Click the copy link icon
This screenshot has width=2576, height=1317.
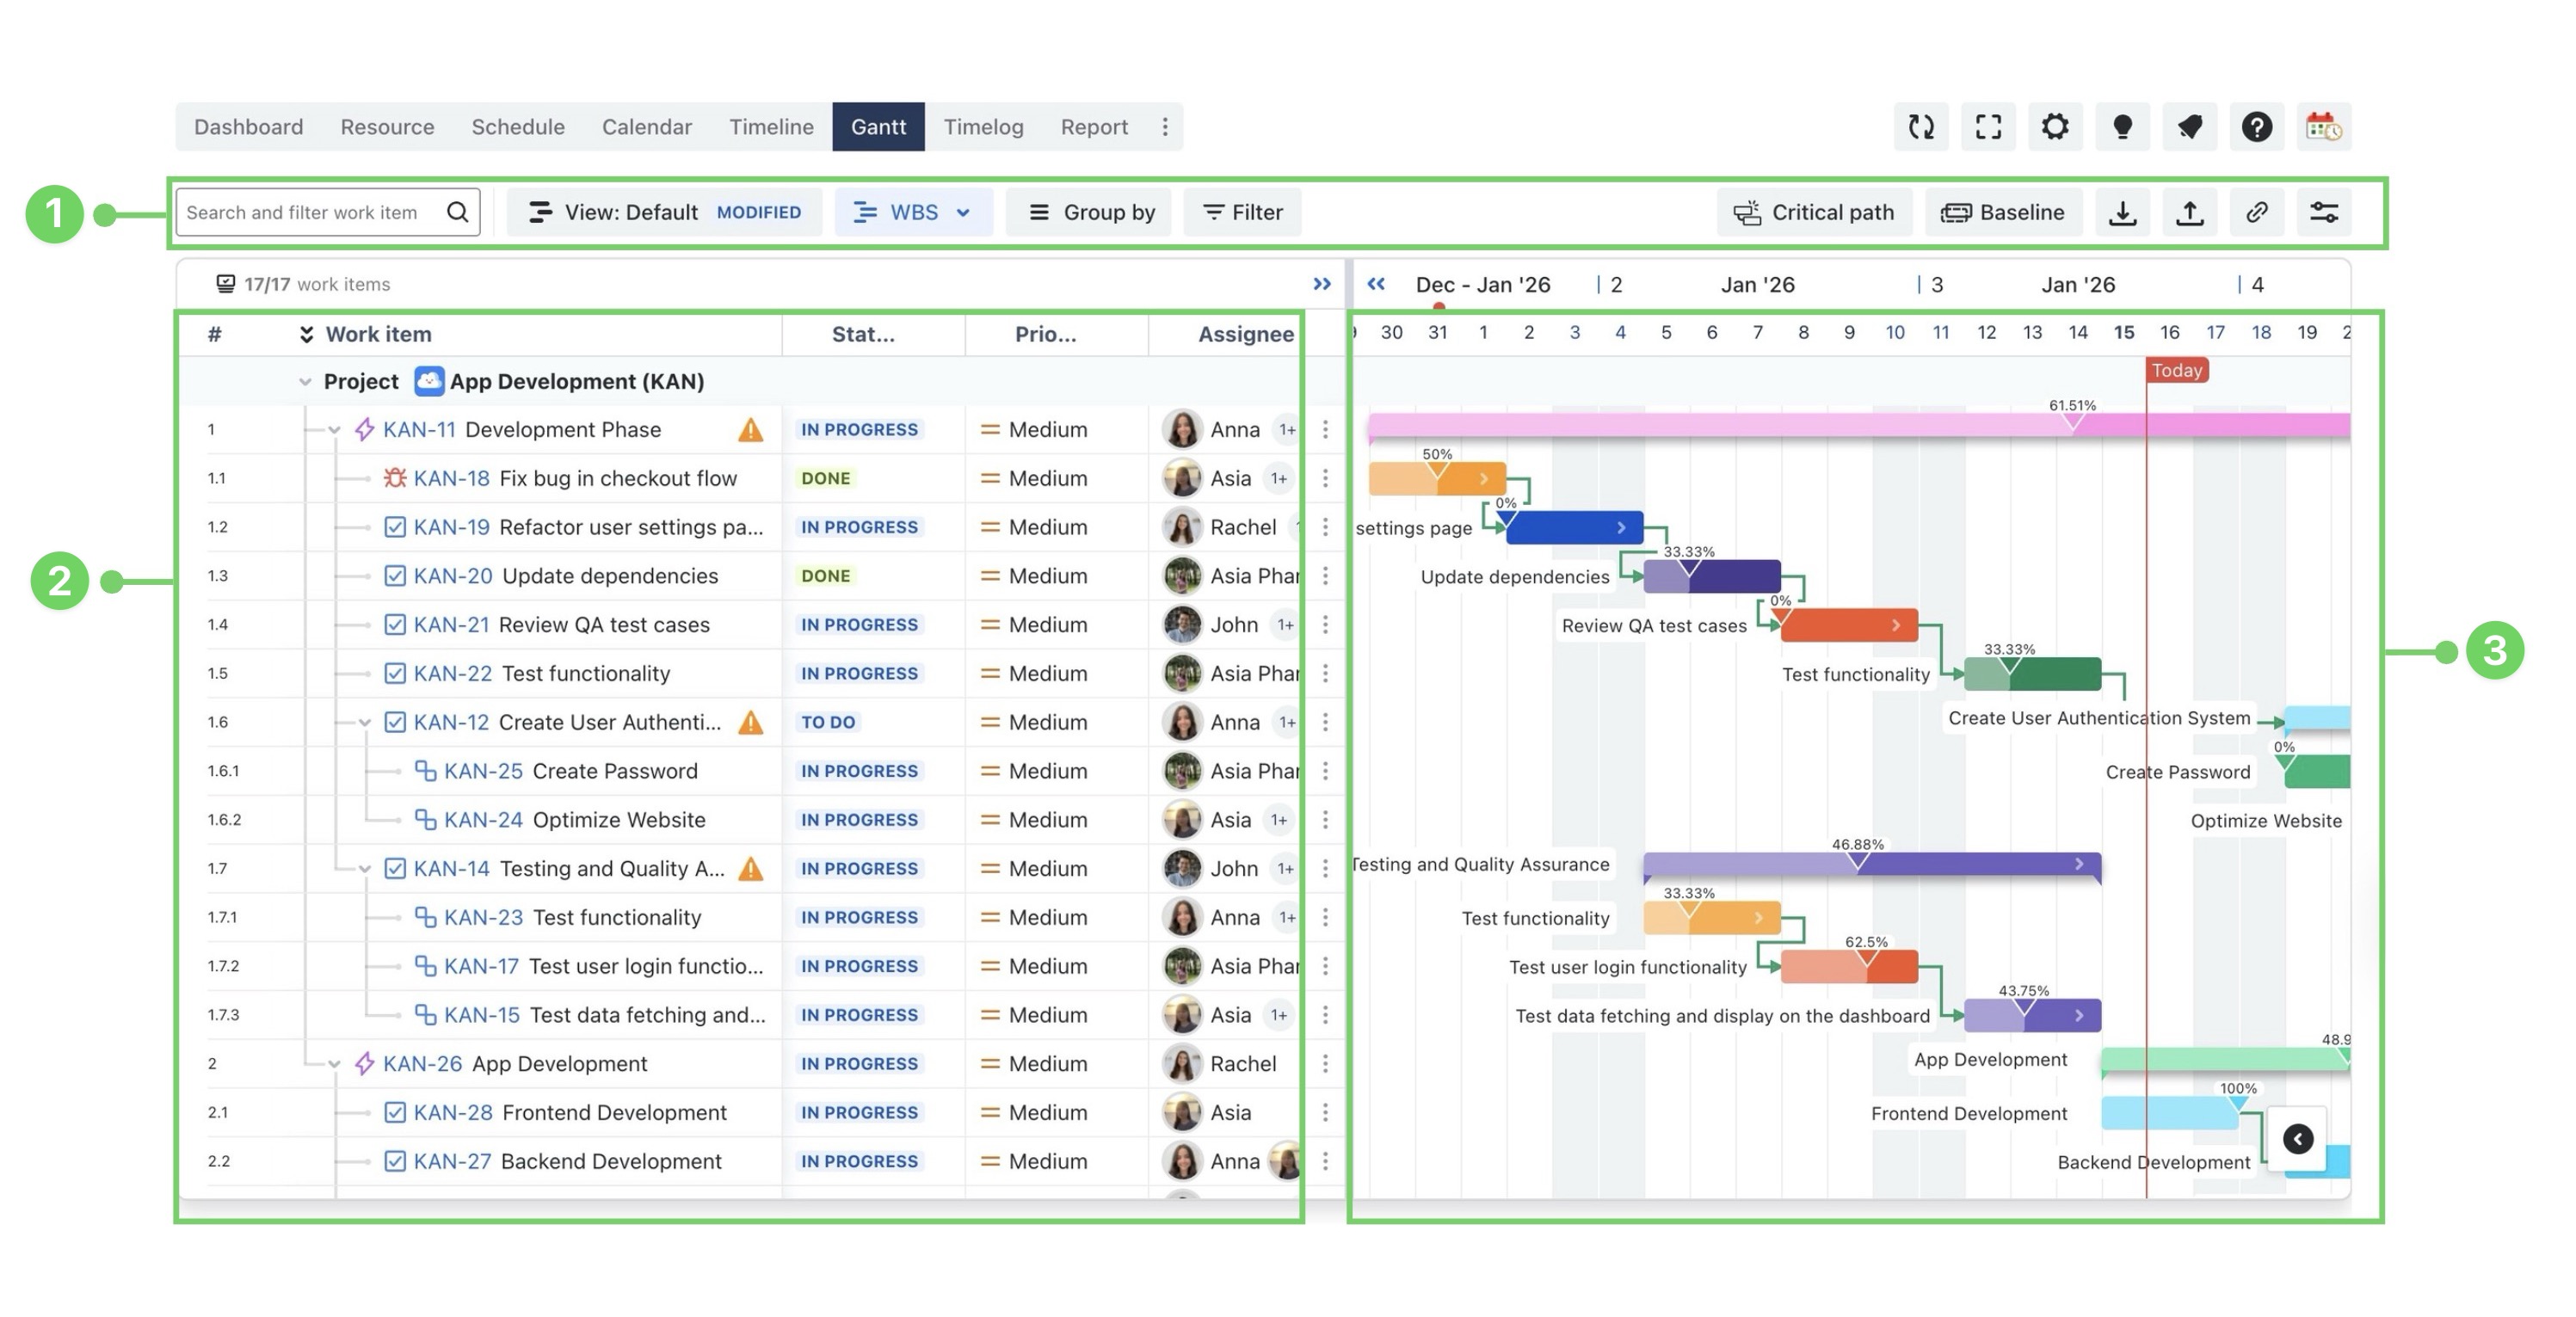click(2256, 213)
